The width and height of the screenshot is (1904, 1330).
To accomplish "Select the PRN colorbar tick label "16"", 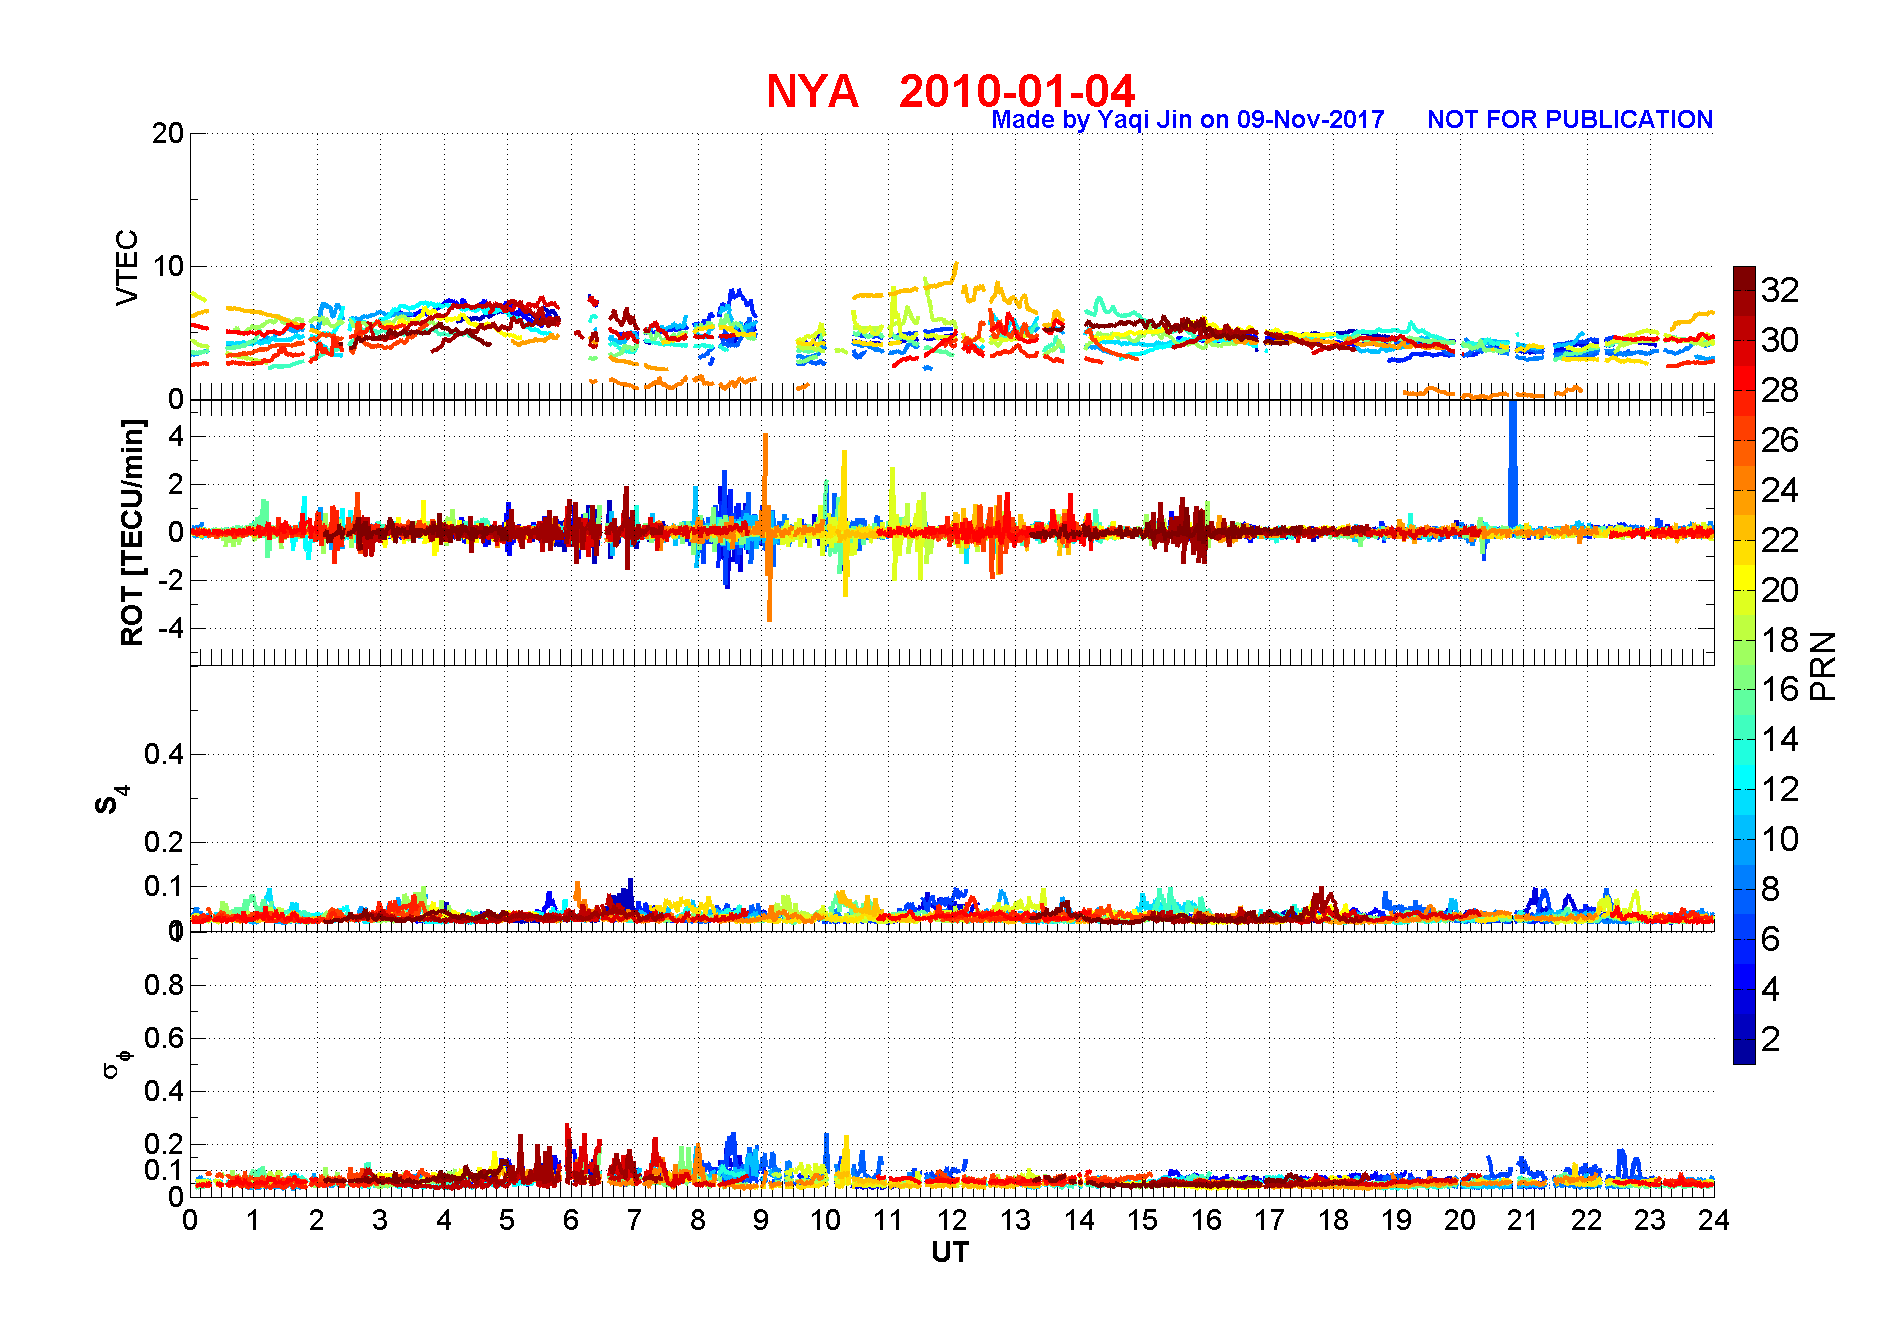I will pyautogui.click(x=1780, y=689).
